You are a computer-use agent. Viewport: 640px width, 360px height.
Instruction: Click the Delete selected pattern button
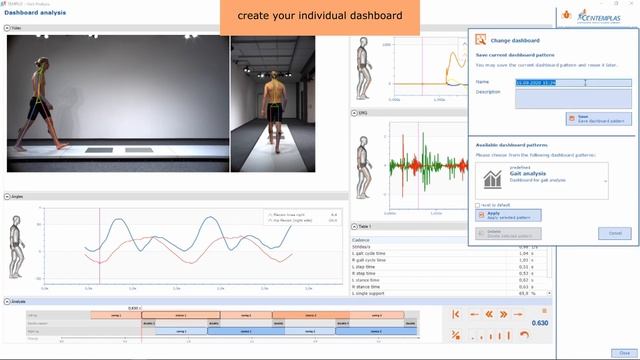pos(508,233)
